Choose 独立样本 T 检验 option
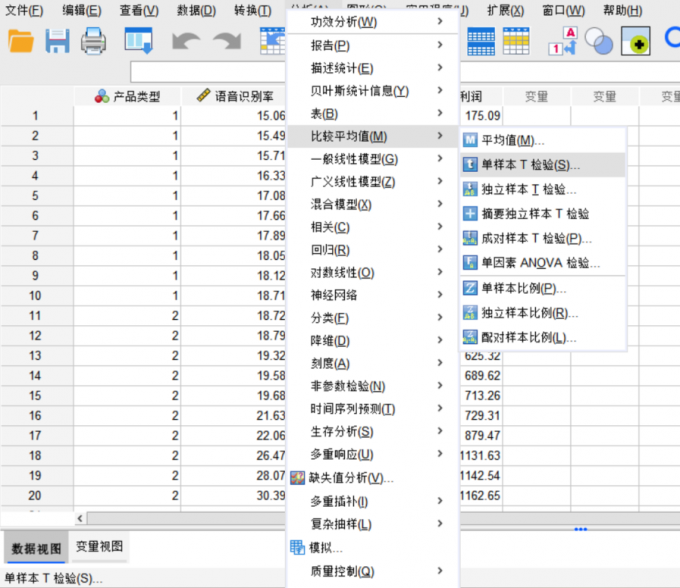 coord(528,189)
